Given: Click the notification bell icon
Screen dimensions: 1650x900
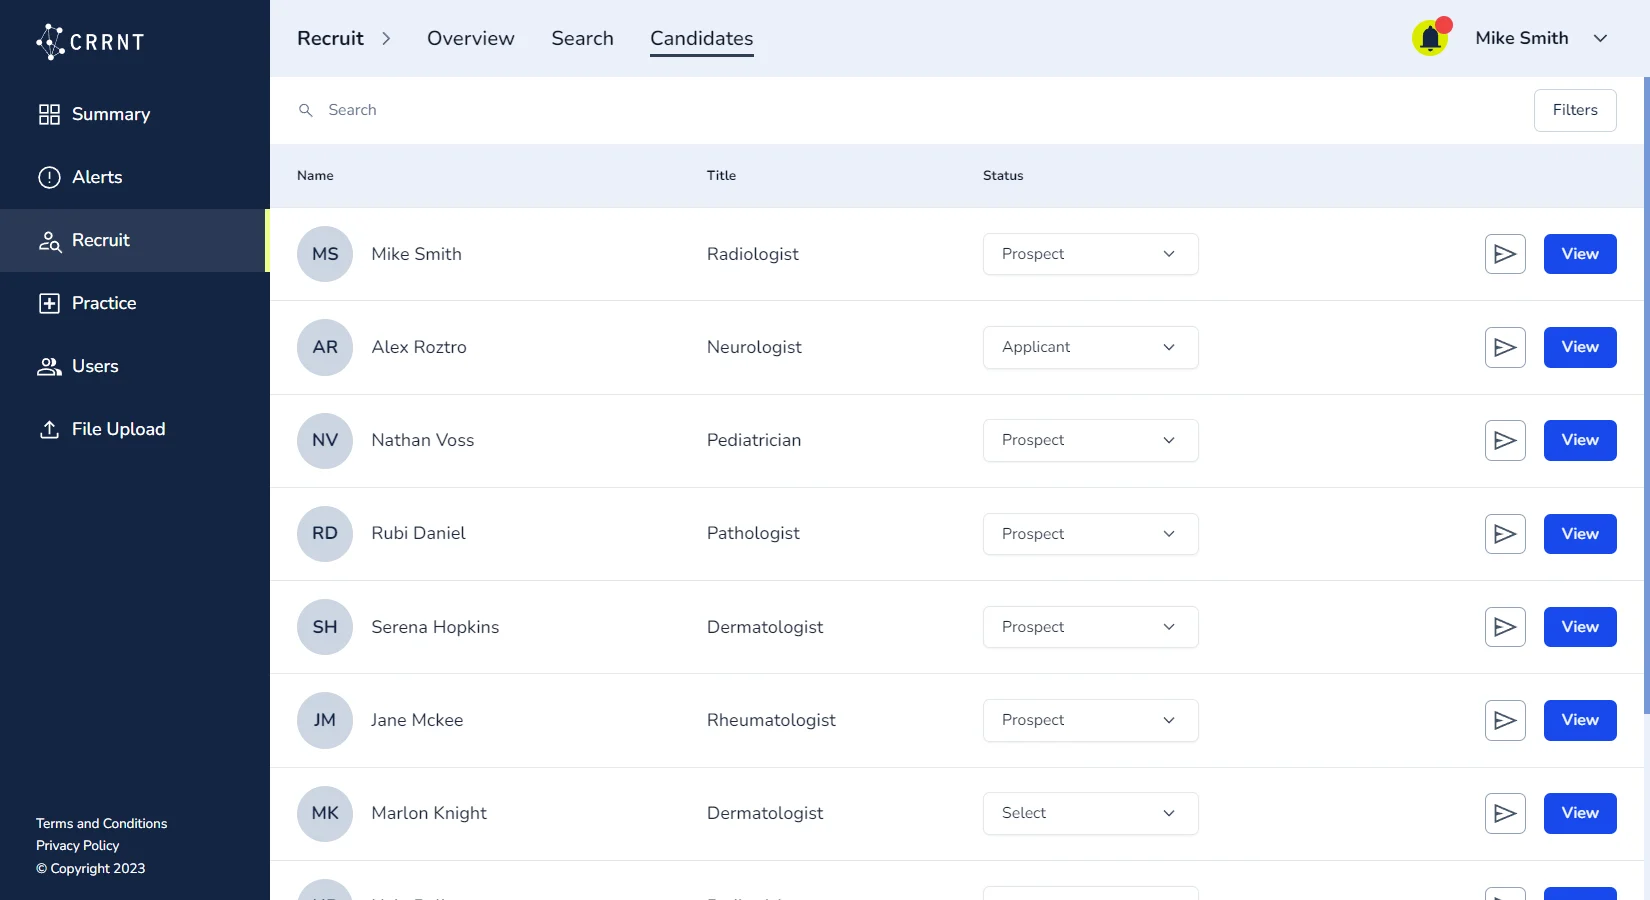Looking at the screenshot, I should (1430, 39).
